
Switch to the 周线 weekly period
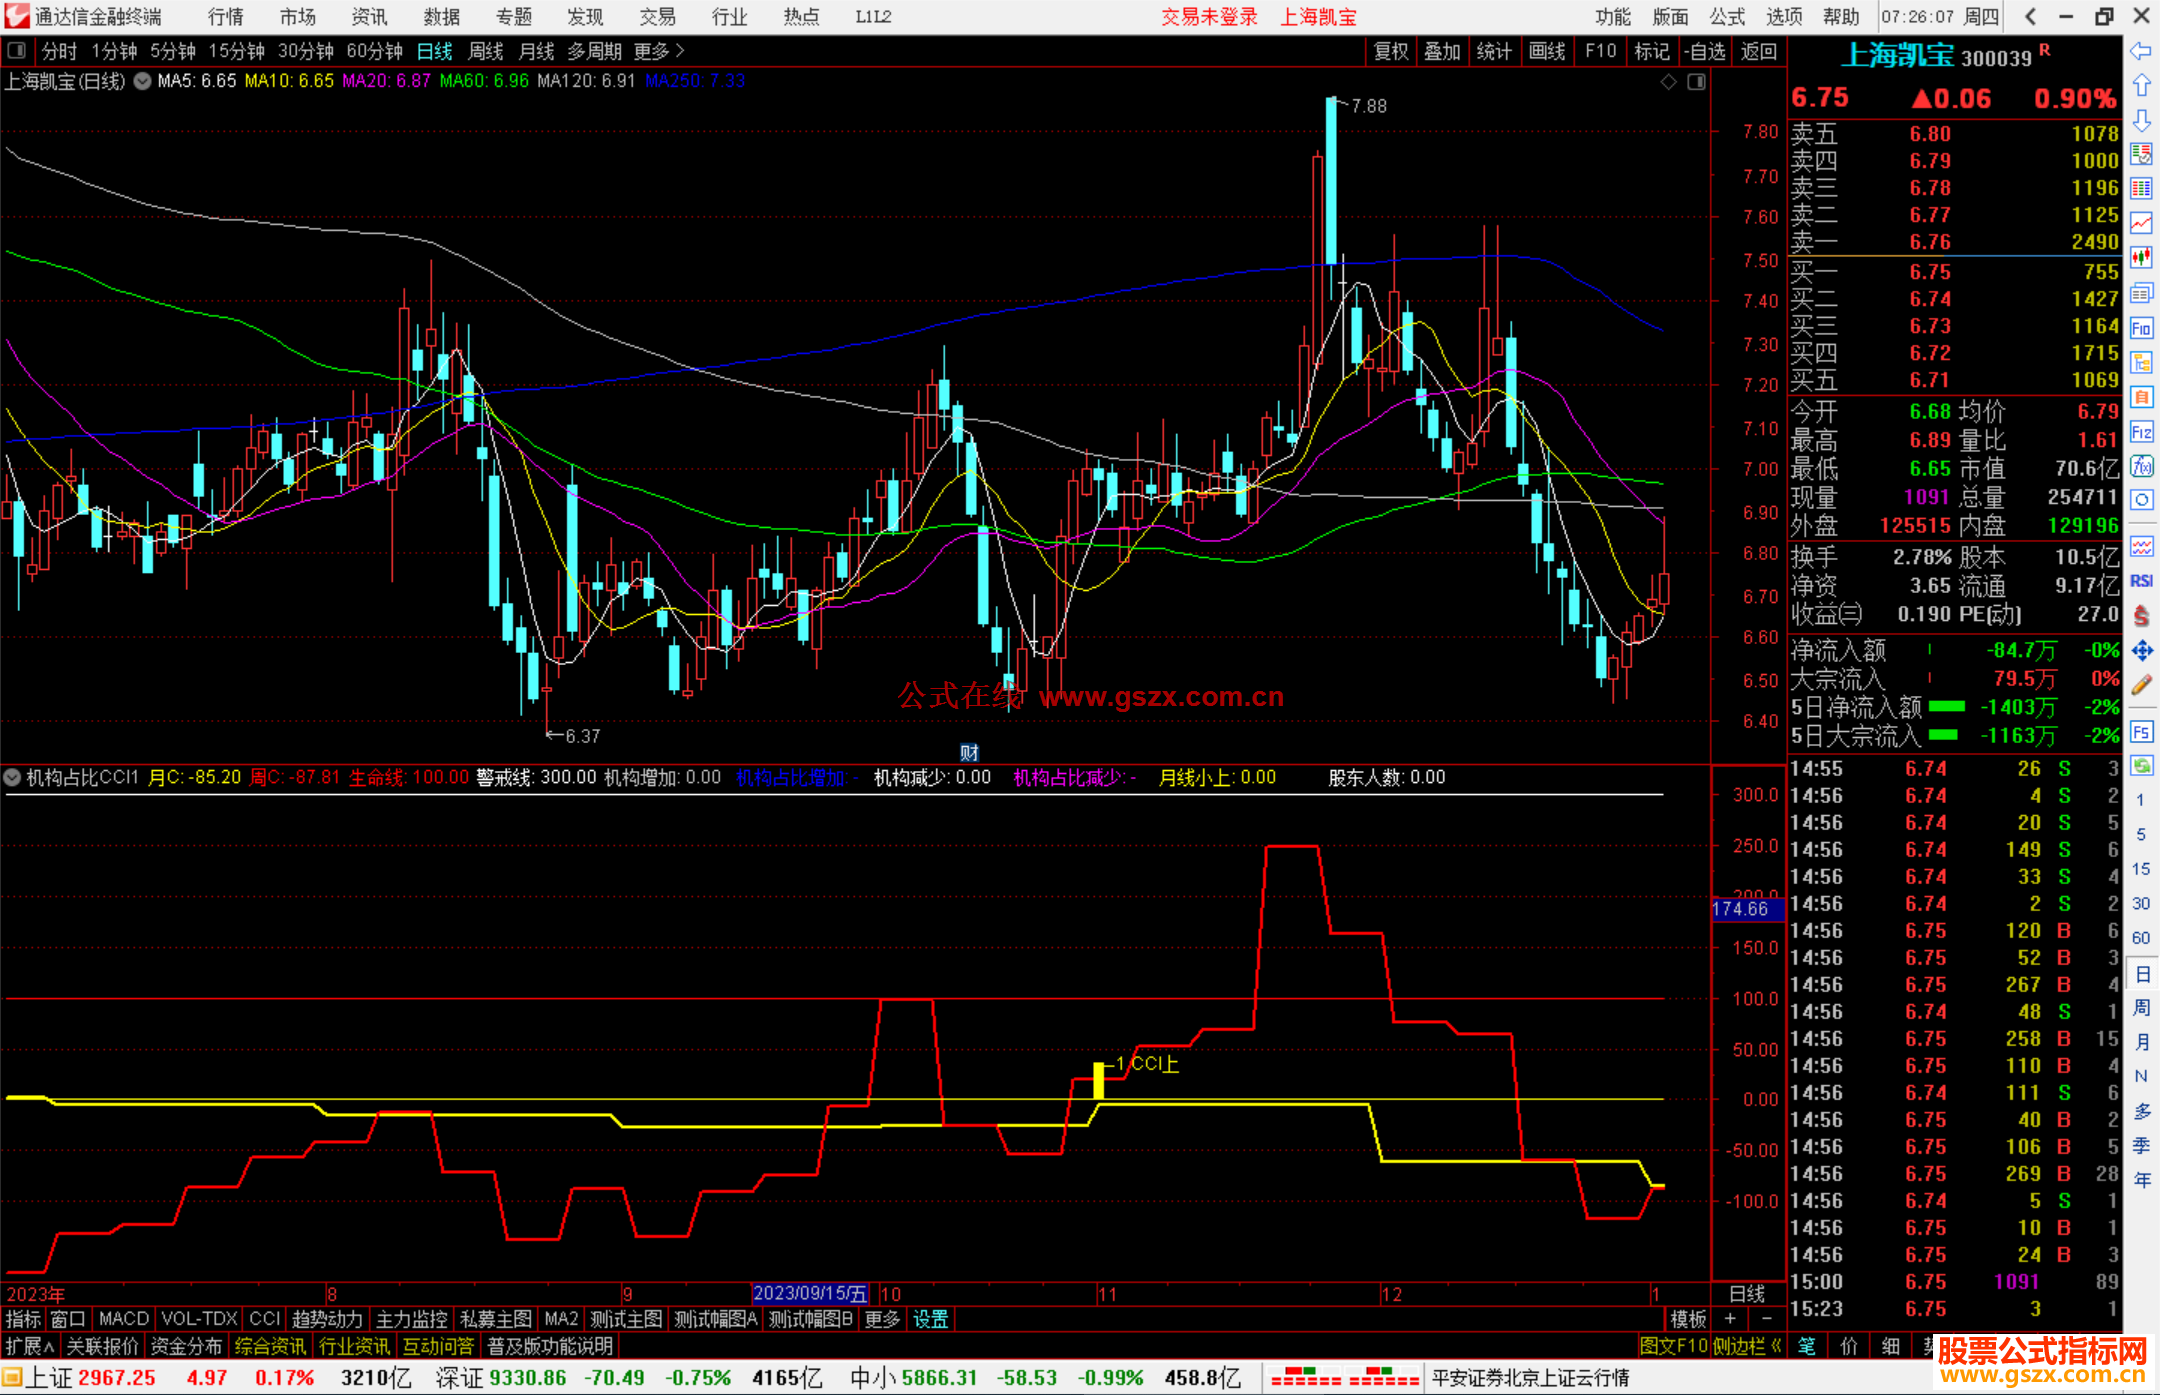coord(486,51)
